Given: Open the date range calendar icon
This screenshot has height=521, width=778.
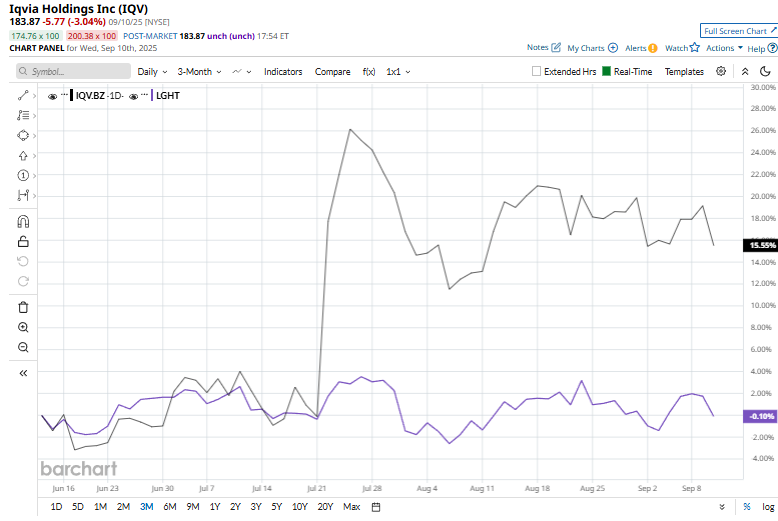Looking at the screenshot, I should [x=376, y=507].
